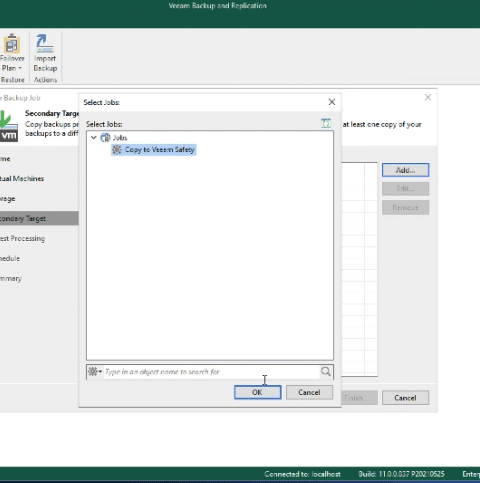
Task: Go to the Summary wizard step
Action: [11, 279]
